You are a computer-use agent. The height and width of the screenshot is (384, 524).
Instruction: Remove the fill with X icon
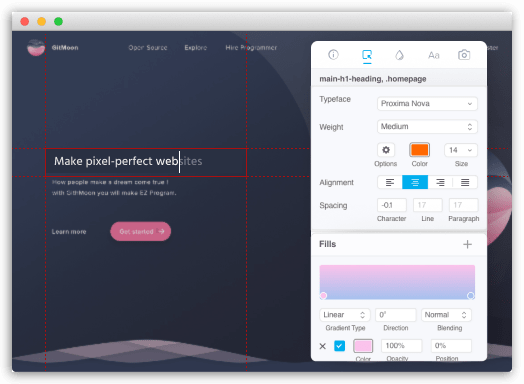click(322, 346)
